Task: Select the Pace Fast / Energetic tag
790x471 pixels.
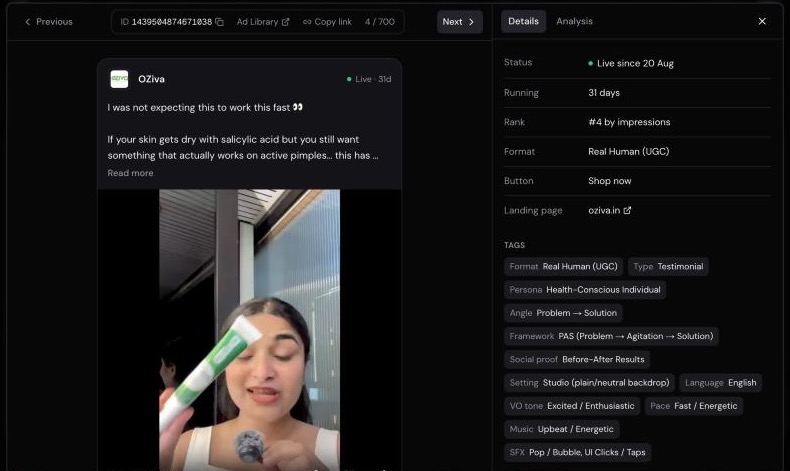Action: (x=694, y=406)
